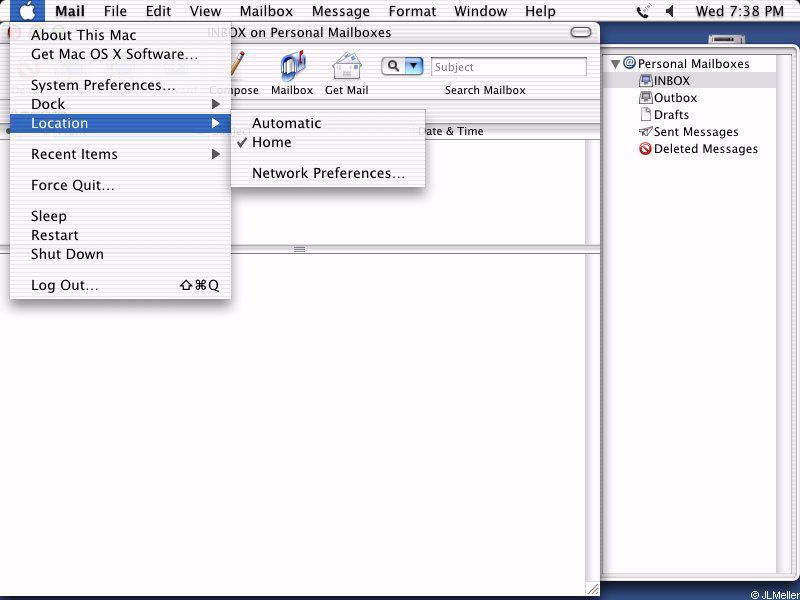The width and height of the screenshot is (800, 600).
Task: Click the phone icon in menu bar
Action: [643, 11]
